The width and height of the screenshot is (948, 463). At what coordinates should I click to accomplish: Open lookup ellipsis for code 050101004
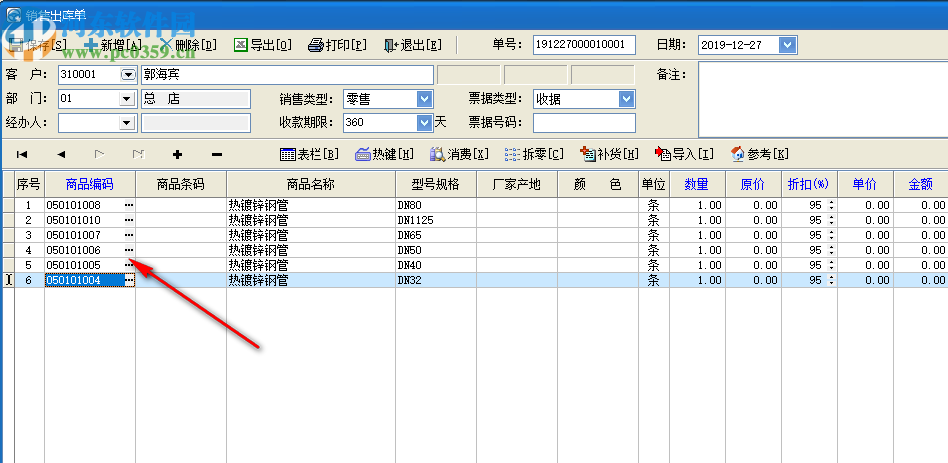tap(129, 280)
